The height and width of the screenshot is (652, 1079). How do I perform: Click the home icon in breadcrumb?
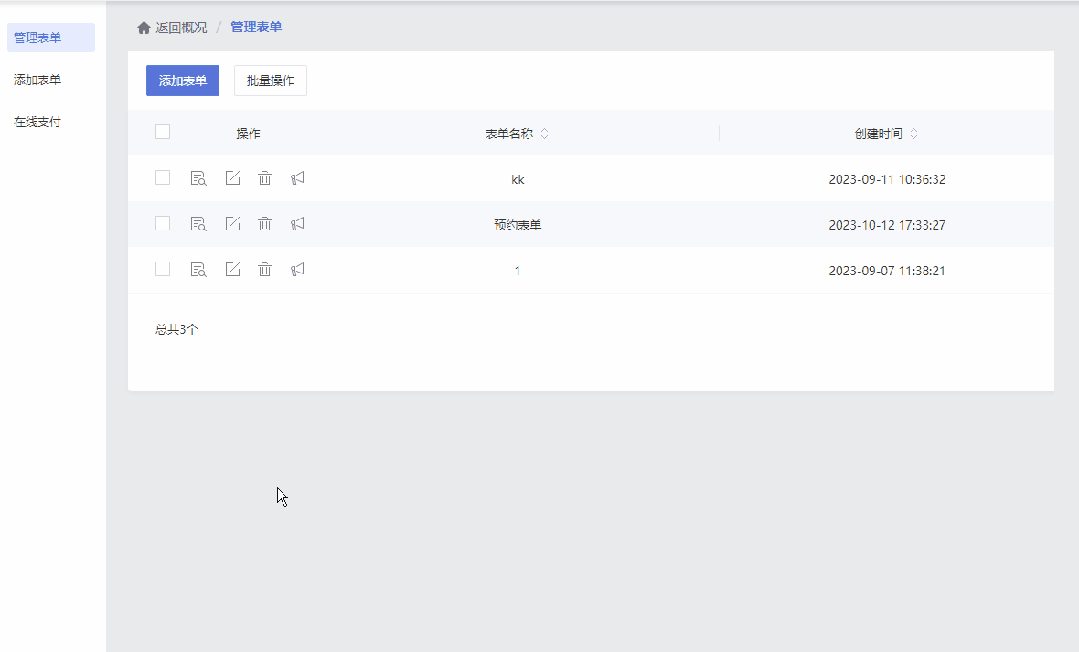[x=144, y=28]
